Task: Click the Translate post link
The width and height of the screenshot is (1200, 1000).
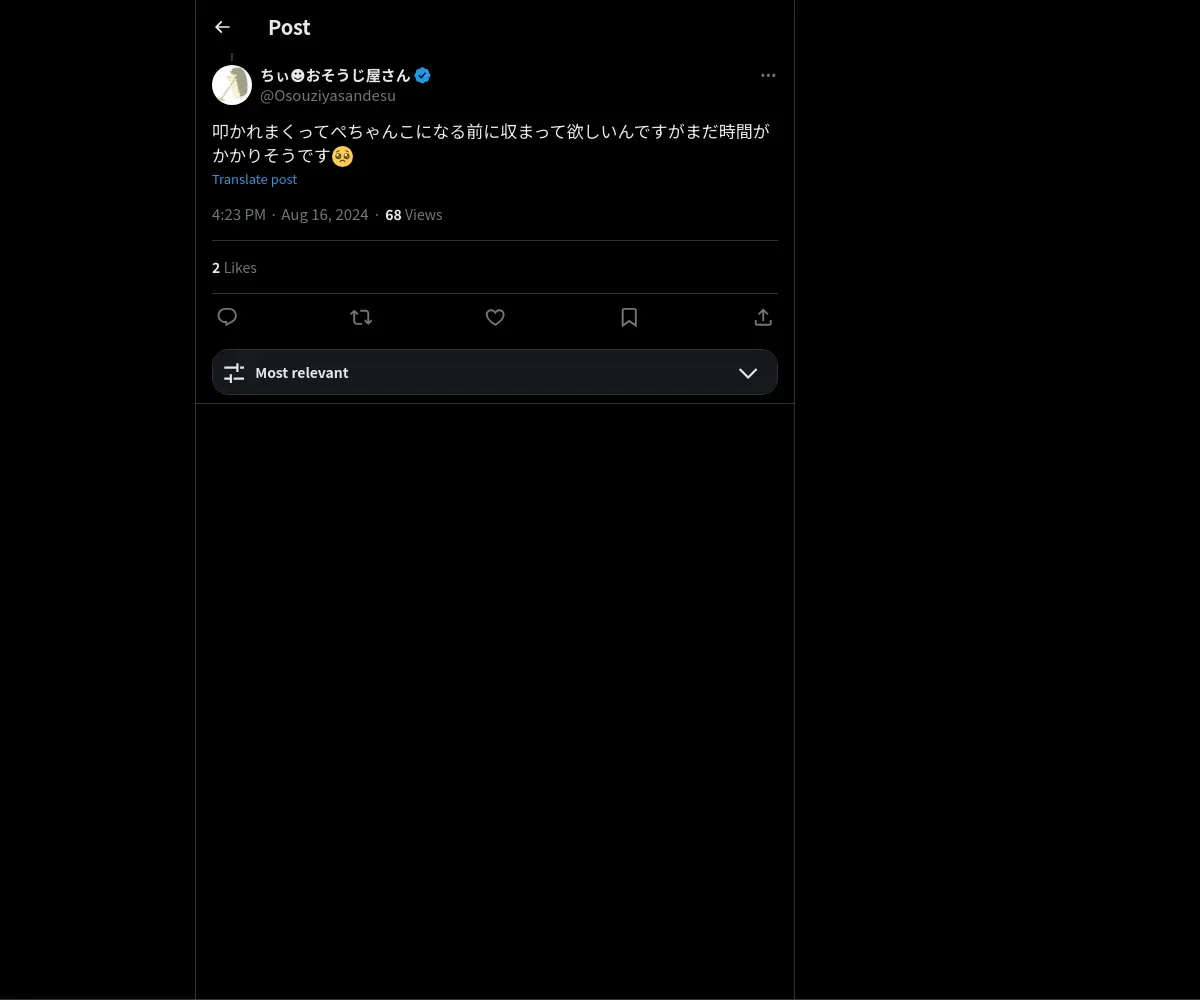Action: click(x=254, y=179)
